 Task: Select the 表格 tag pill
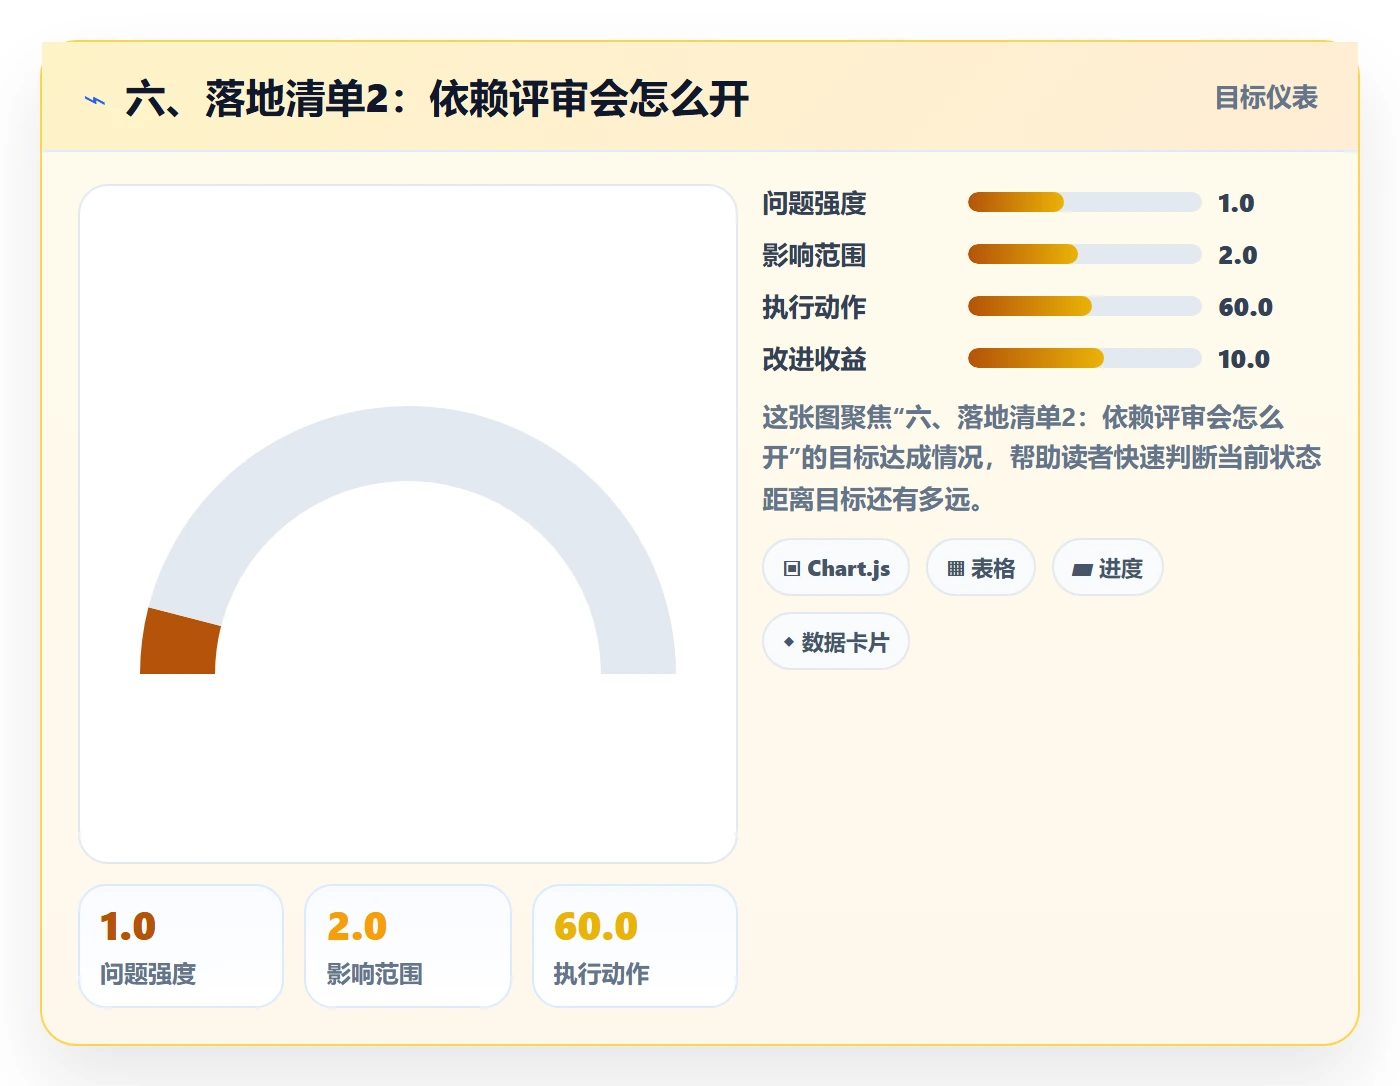[x=981, y=568]
